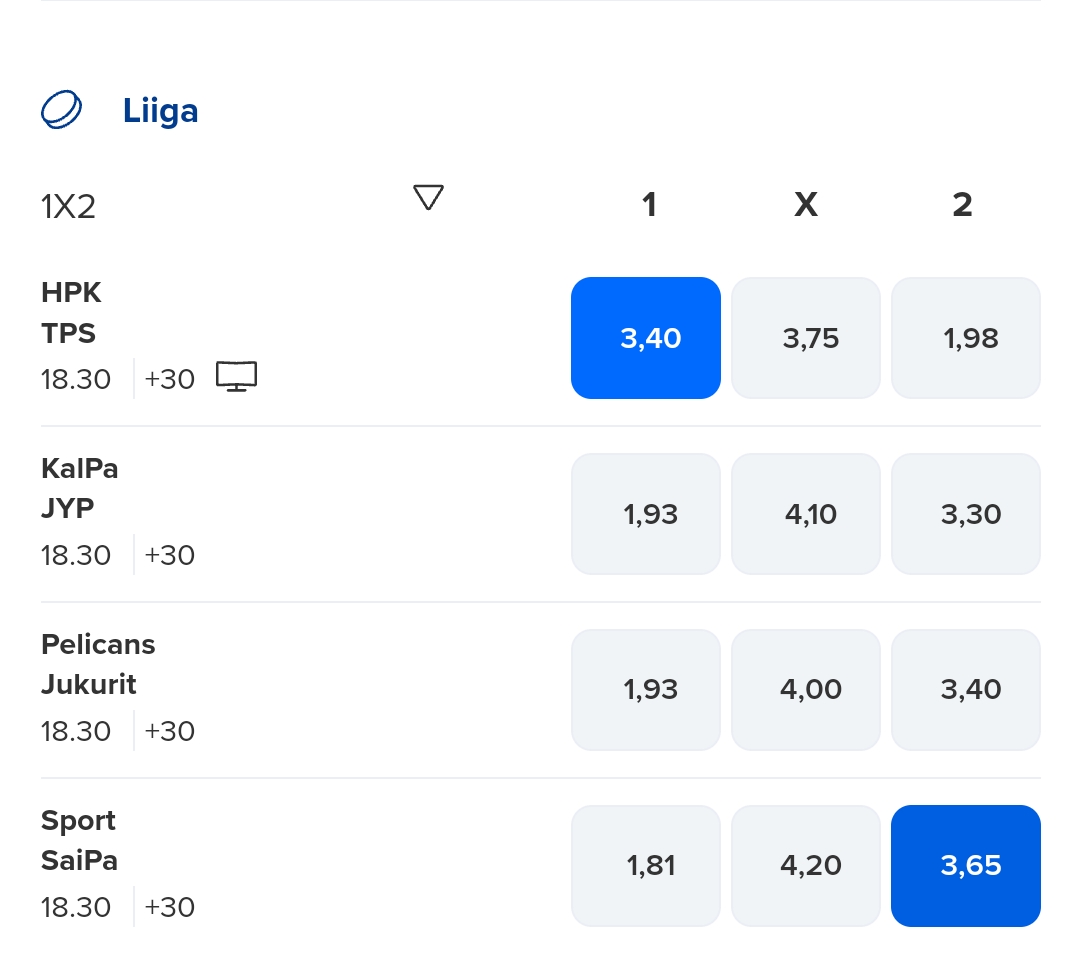Deselect HPK home win odds 3,40
The height and width of the screenshot is (953, 1080).
646,338
